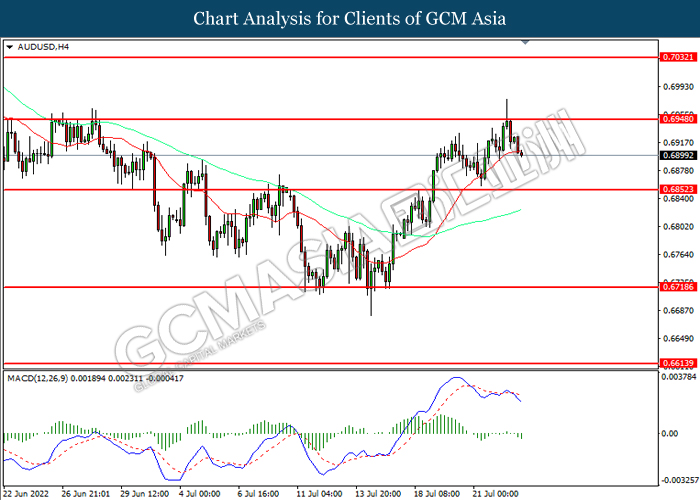Image resolution: width=700 pixels, height=500 pixels.
Task: Click the 0.66490 price axis value
Action: click(679, 338)
